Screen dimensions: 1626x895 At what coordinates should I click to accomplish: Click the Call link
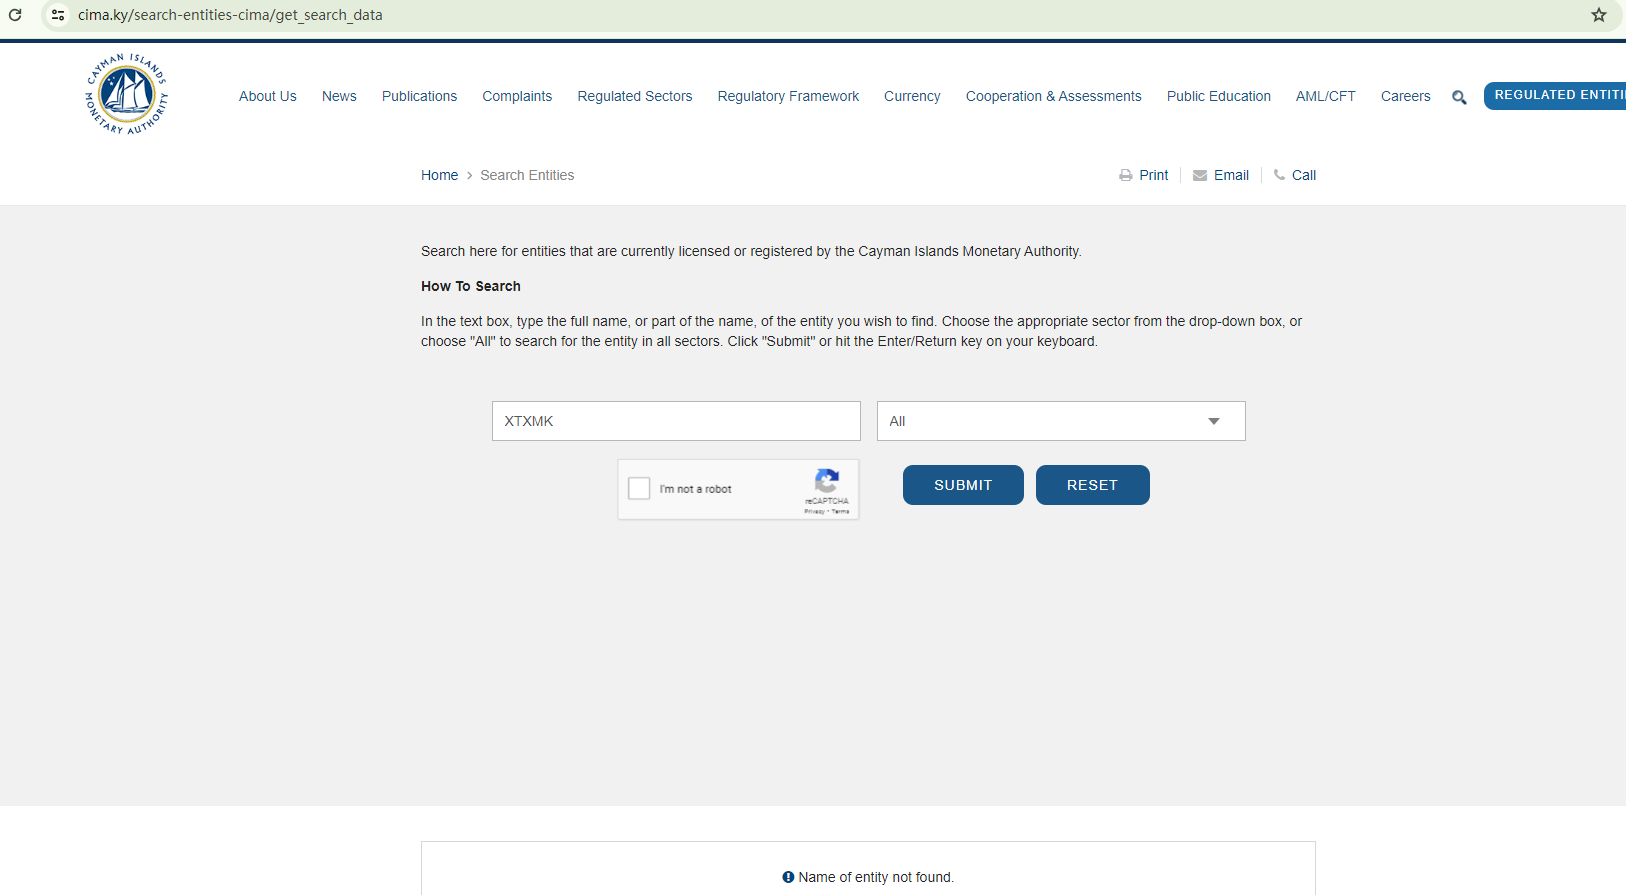(1304, 175)
